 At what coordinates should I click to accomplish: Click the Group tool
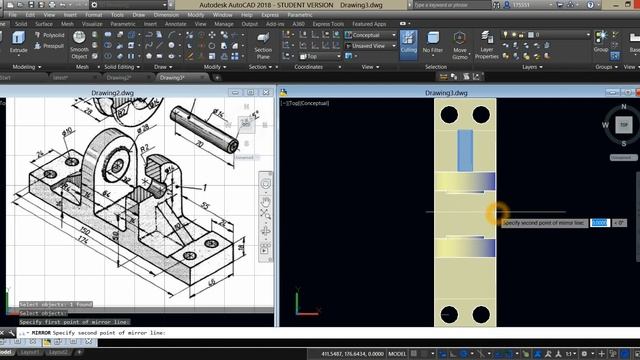coord(601,42)
